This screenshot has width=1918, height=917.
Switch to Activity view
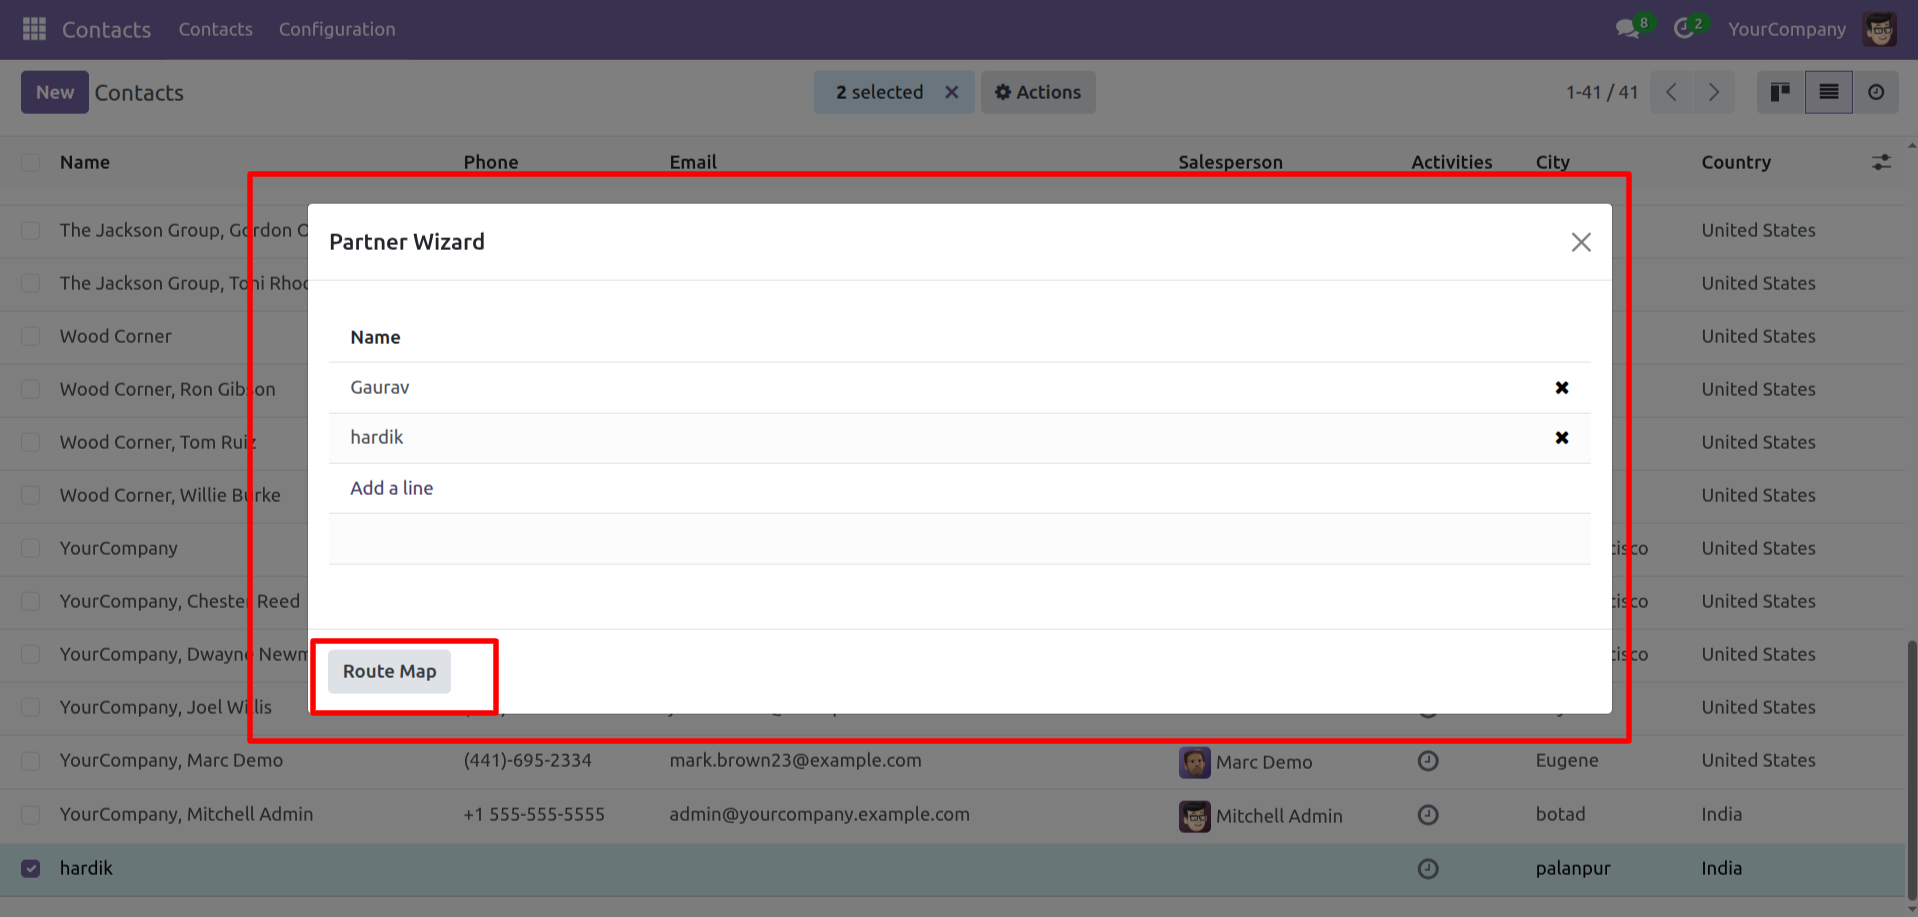(x=1876, y=92)
